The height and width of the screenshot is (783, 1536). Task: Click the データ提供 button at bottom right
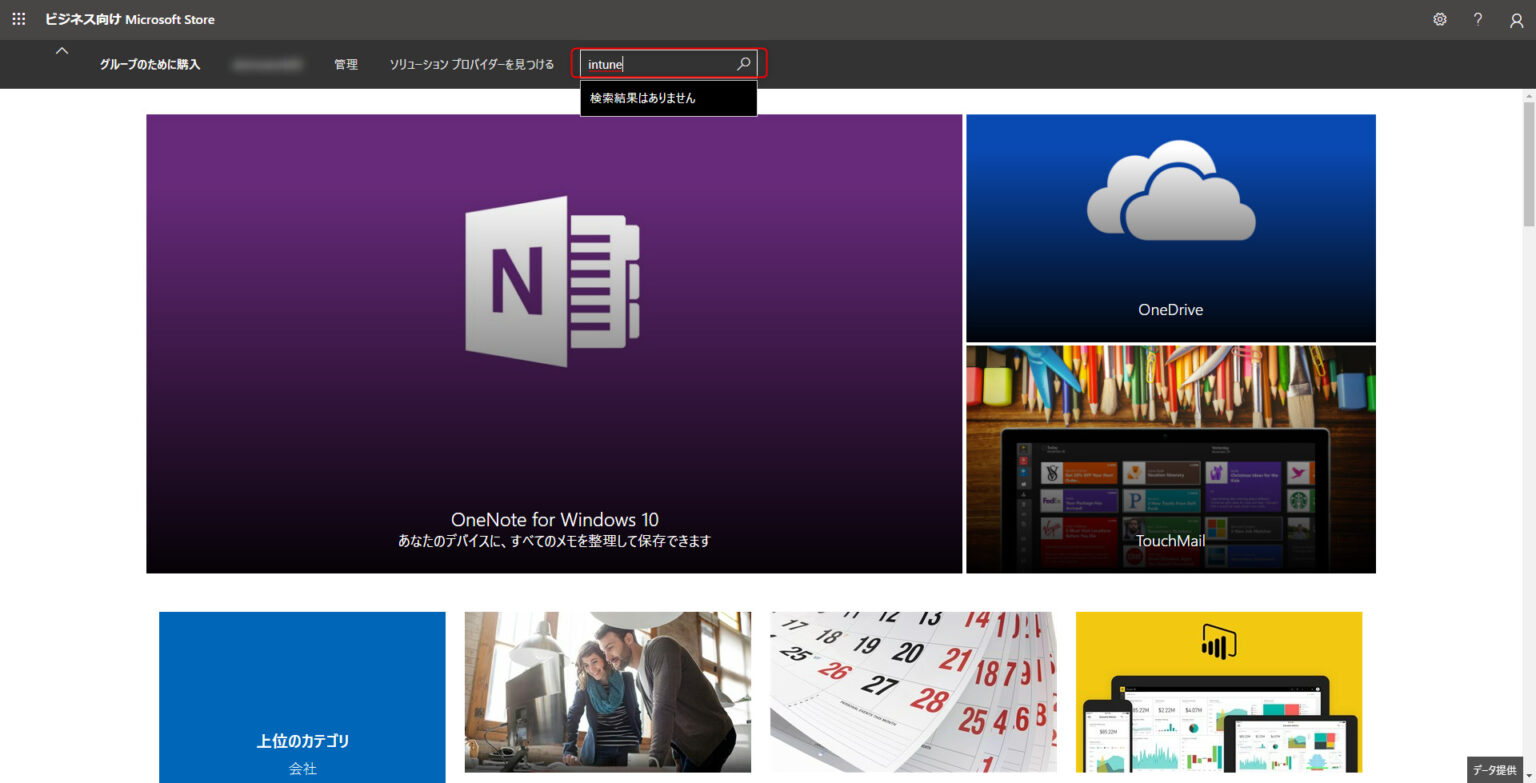1495,770
